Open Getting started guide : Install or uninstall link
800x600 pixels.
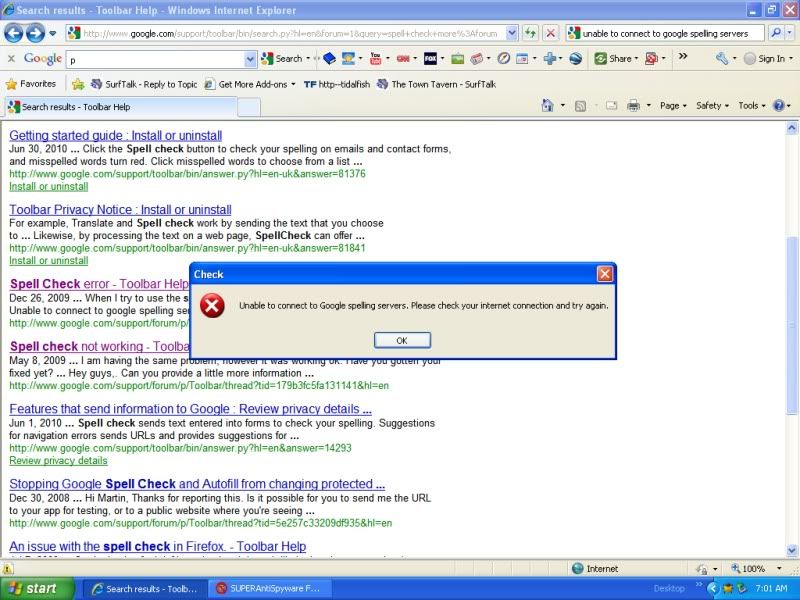coord(115,136)
